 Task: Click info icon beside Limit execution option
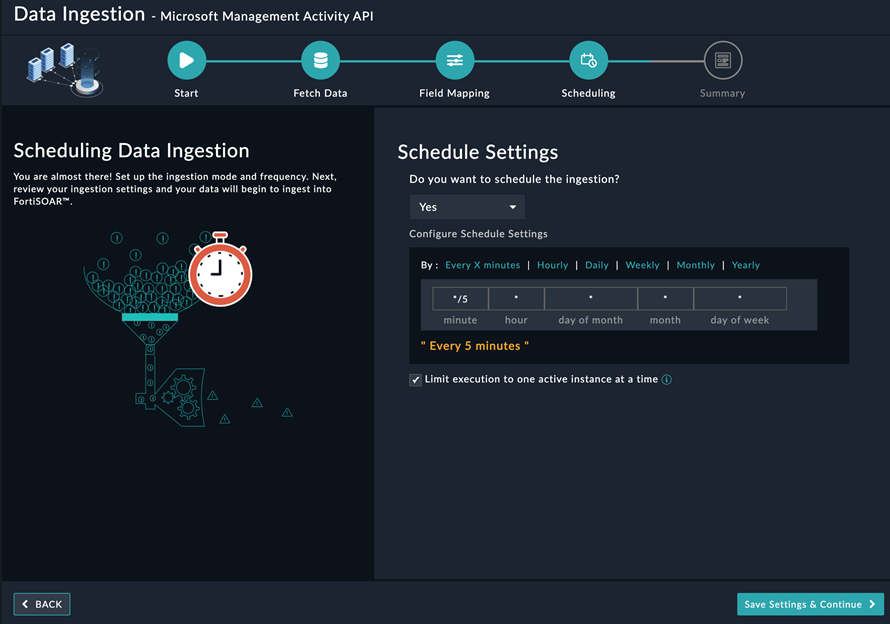point(667,380)
